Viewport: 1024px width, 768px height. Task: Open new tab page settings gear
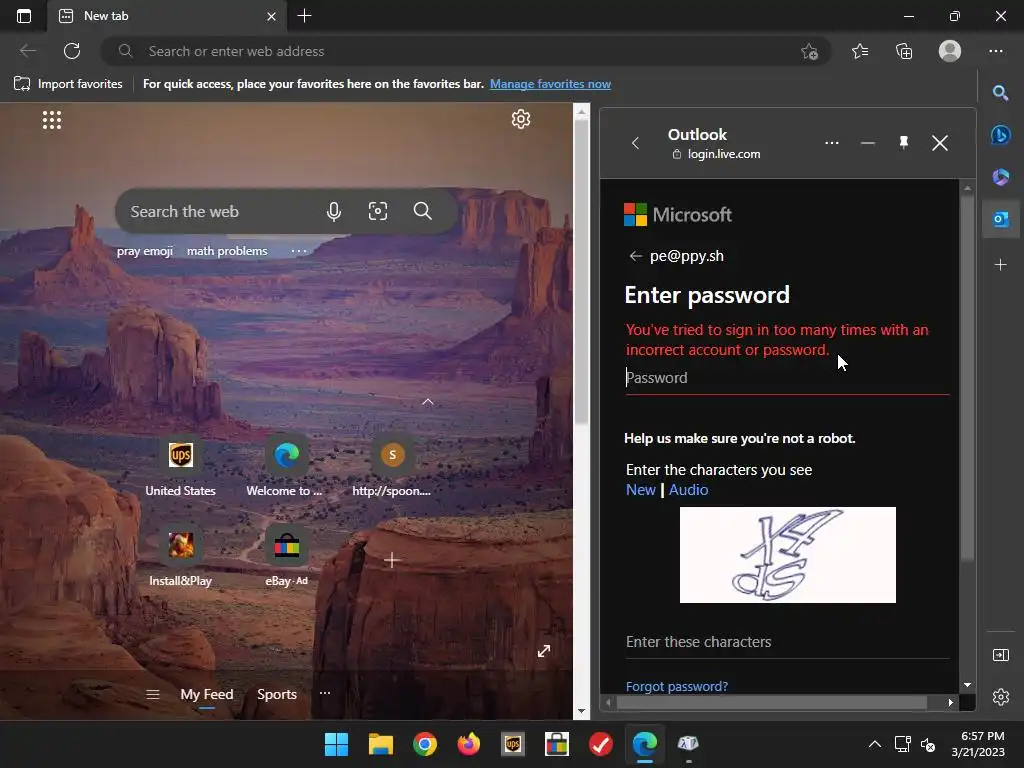tap(520, 120)
